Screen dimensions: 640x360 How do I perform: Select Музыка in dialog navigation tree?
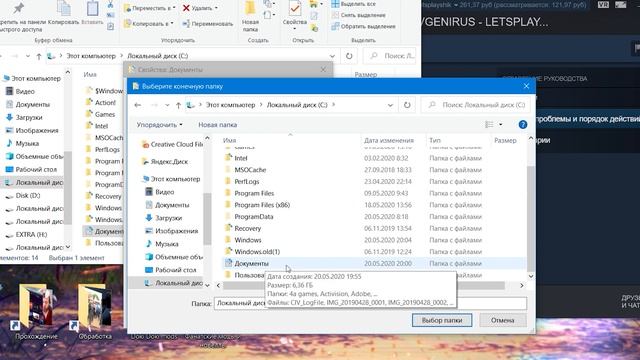[162, 244]
